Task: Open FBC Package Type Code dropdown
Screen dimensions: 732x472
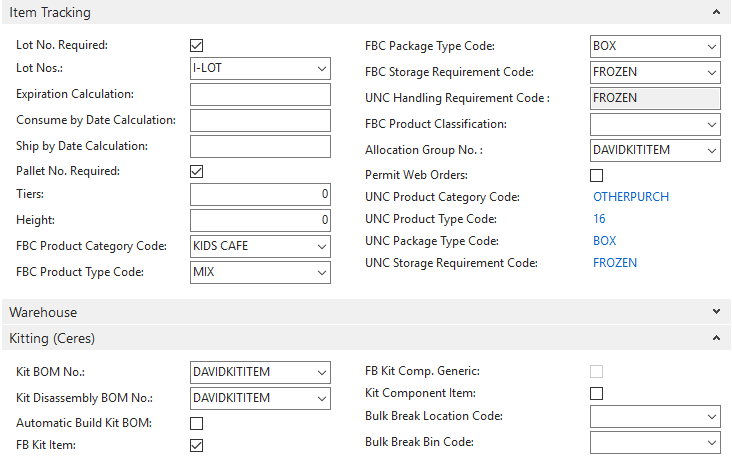Action: 711,47
